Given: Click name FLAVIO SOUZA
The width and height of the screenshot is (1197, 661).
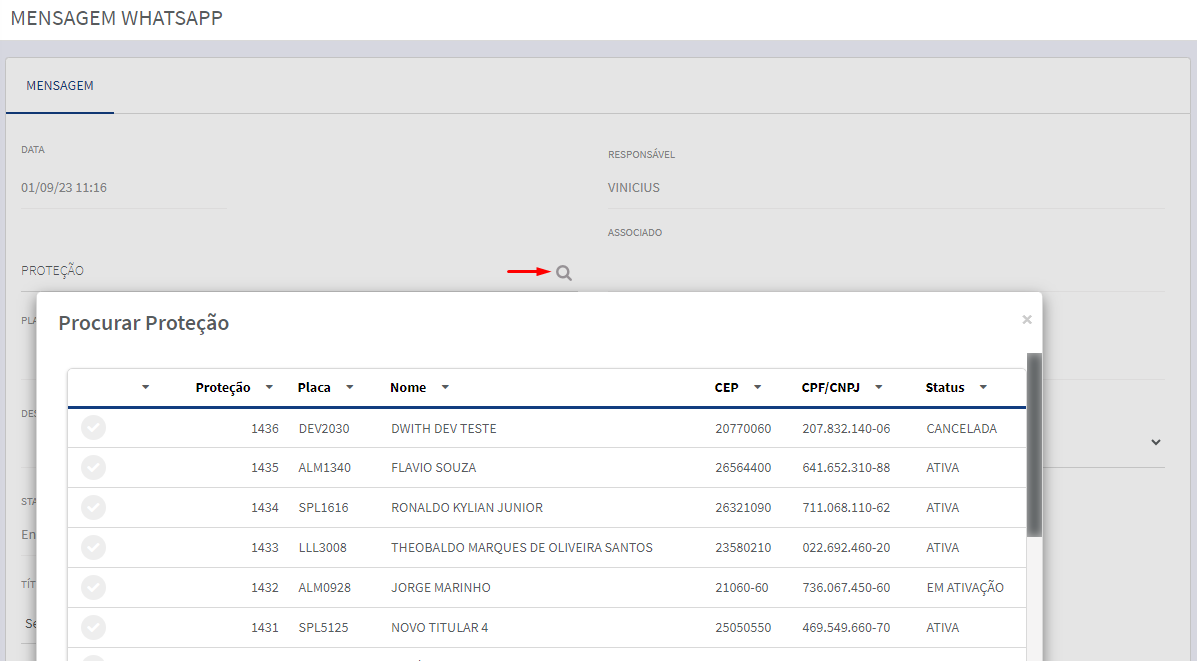Looking at the screenshot, I should pyautogui.click(x=434, y=467).
